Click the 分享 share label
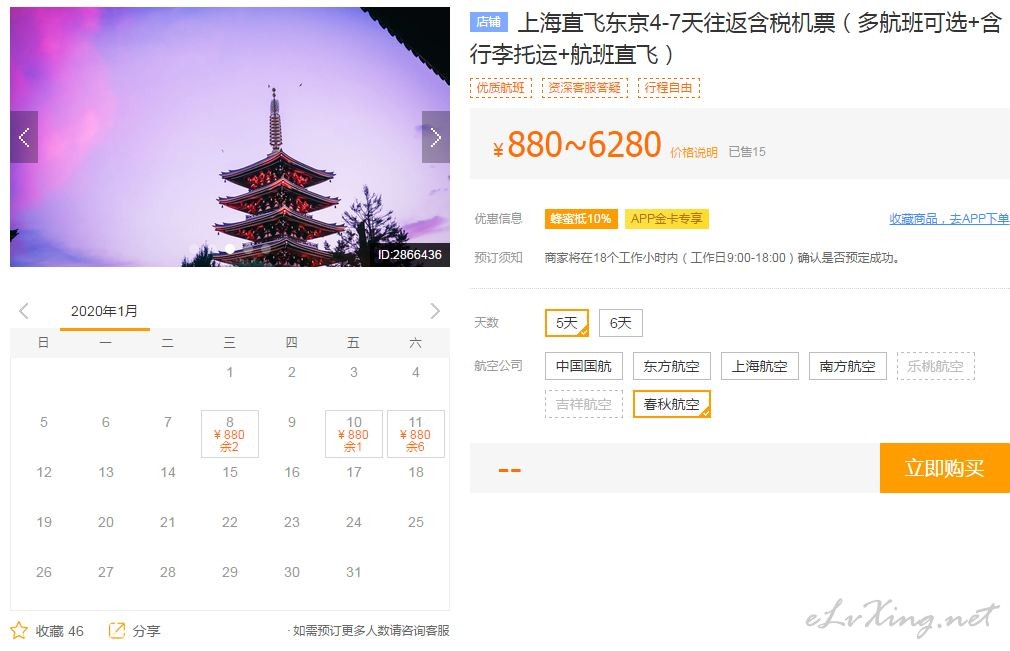 pyautogui.click(x=146, y=631)
